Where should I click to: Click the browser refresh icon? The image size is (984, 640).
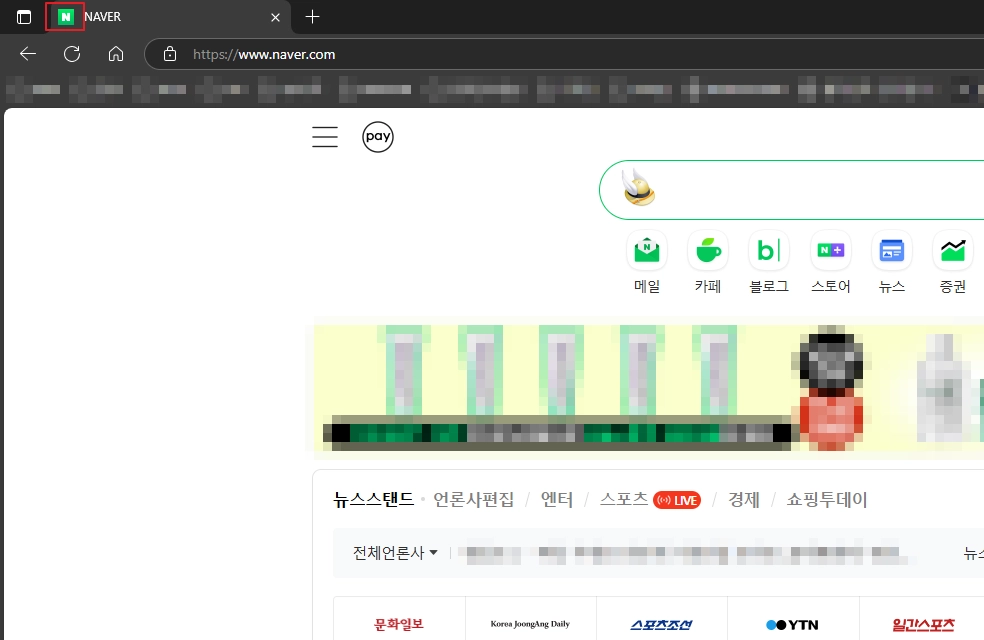[71, 54]
